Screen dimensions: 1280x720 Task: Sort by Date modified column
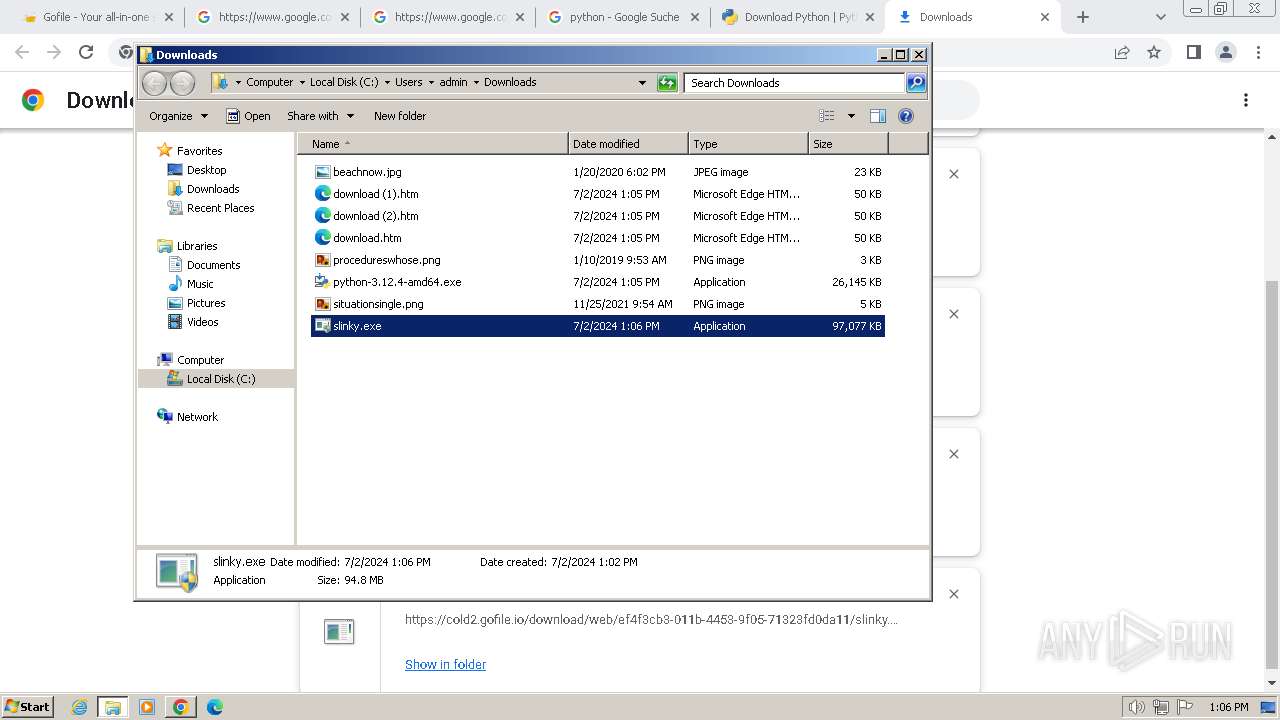[628, 144]
